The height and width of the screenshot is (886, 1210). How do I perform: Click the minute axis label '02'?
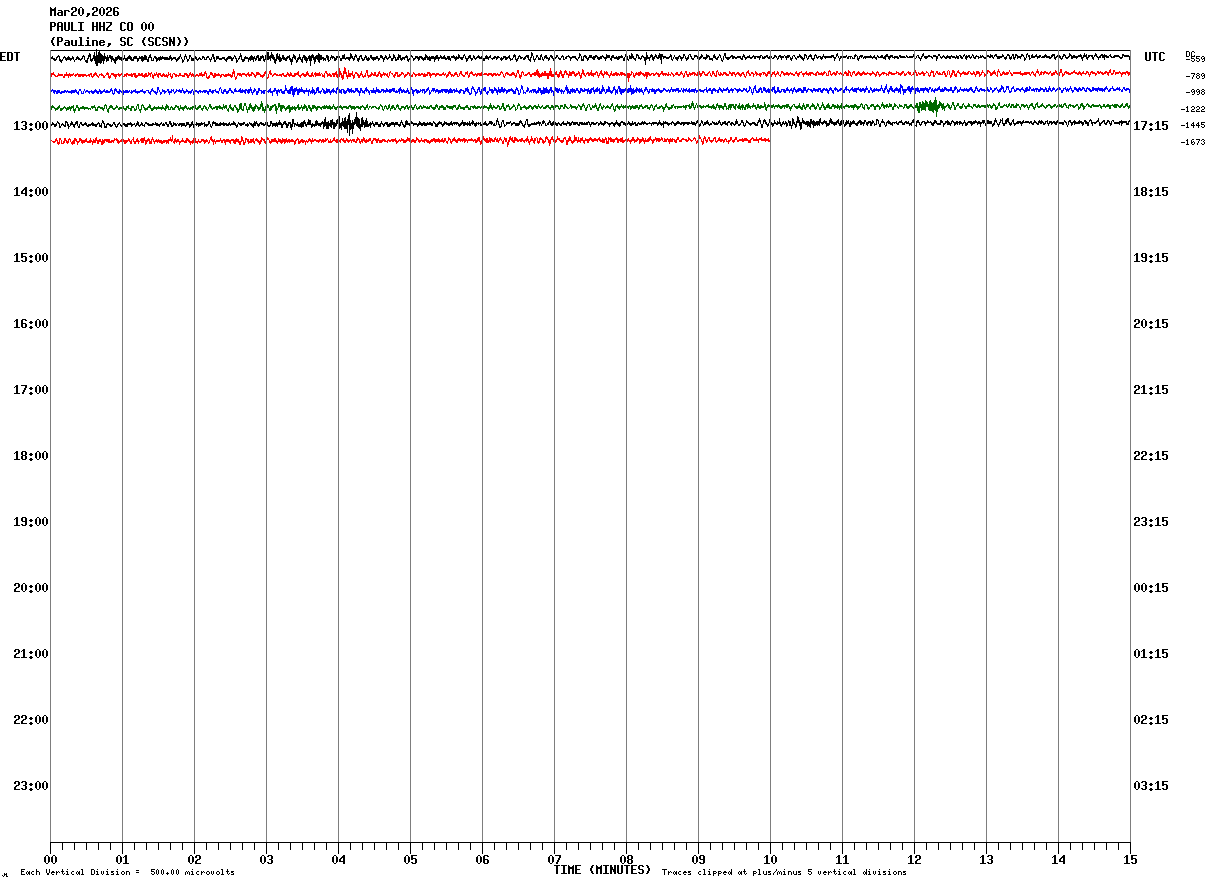pos(194,860)
